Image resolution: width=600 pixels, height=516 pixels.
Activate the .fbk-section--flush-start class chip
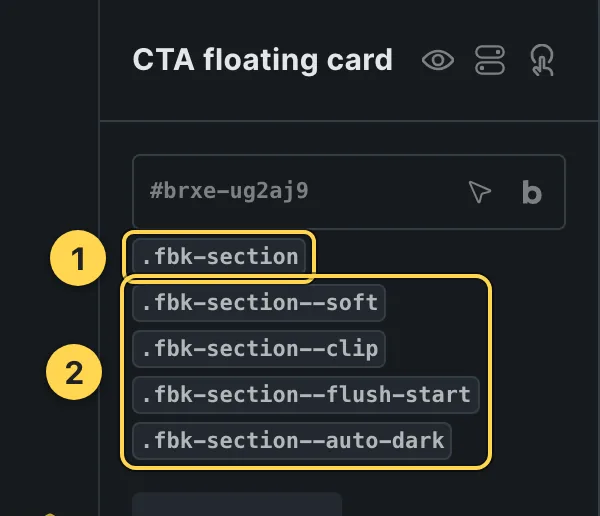[x=306, y=395]
